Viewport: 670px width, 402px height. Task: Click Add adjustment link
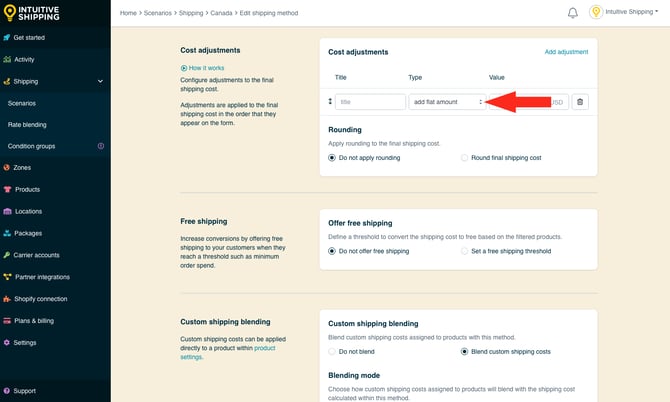tap(566, 52)
